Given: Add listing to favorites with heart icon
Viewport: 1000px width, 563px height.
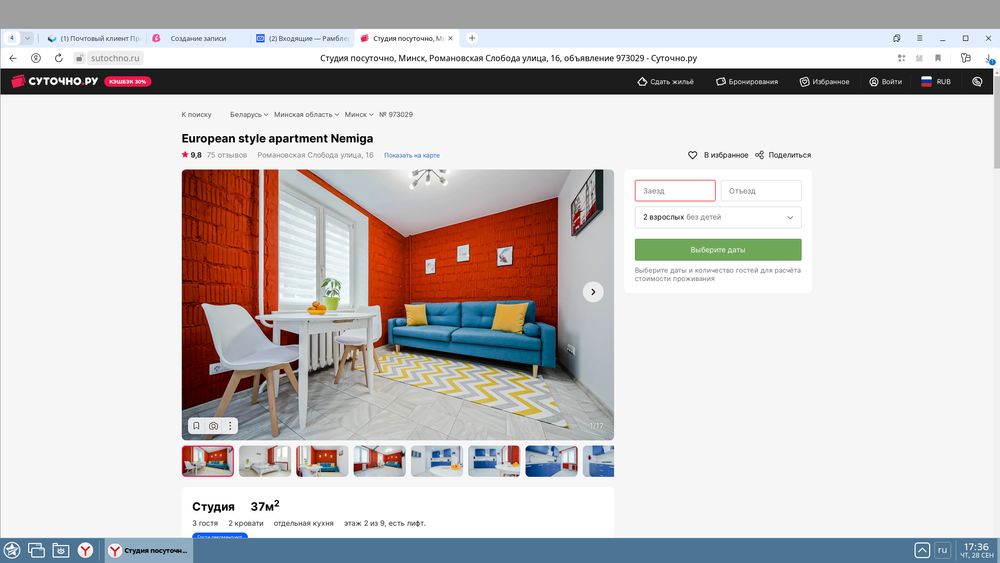Looking at the screenshot, I should point(692,155).
